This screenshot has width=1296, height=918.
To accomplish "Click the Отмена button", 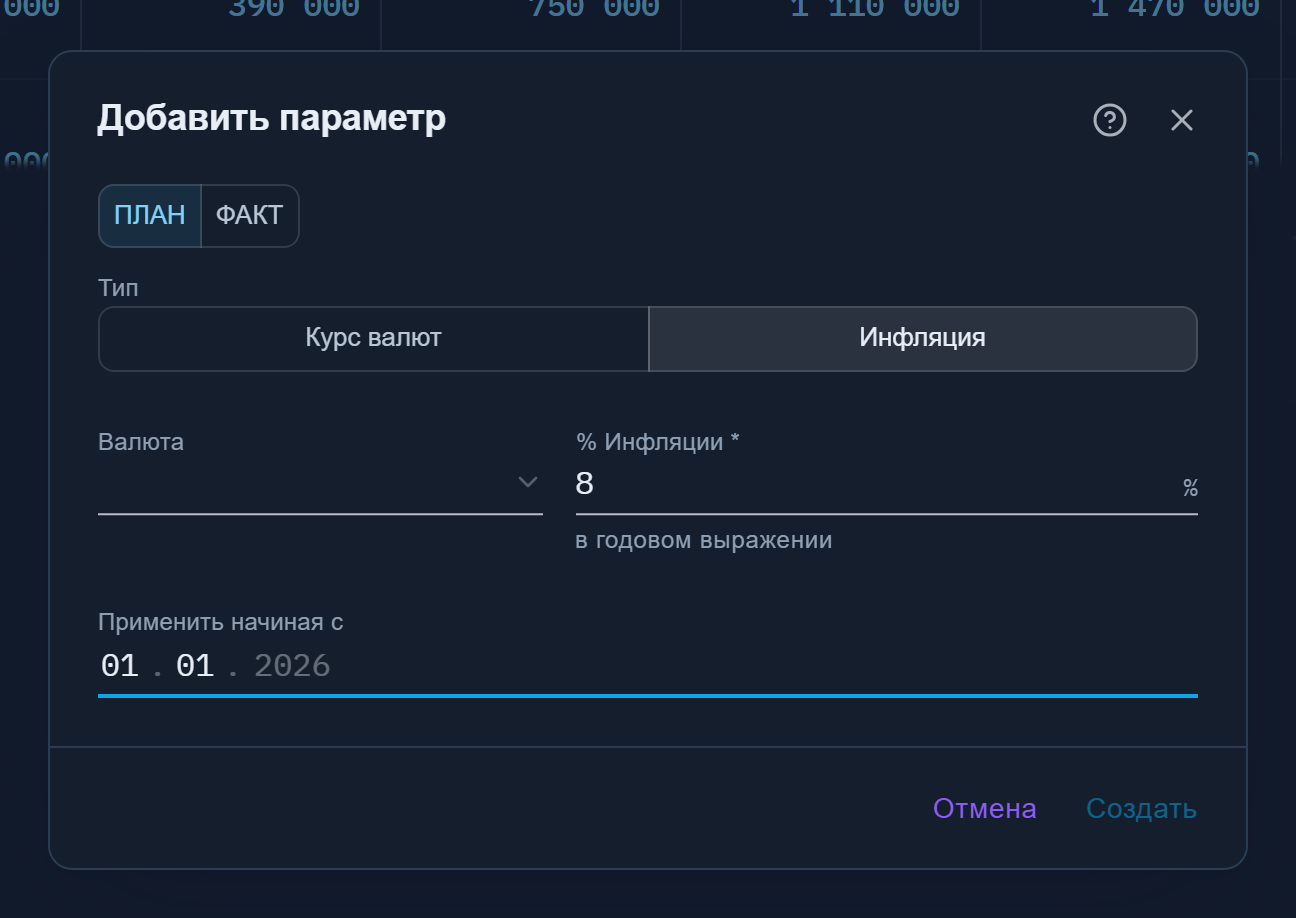I will (x=985, y=808).
